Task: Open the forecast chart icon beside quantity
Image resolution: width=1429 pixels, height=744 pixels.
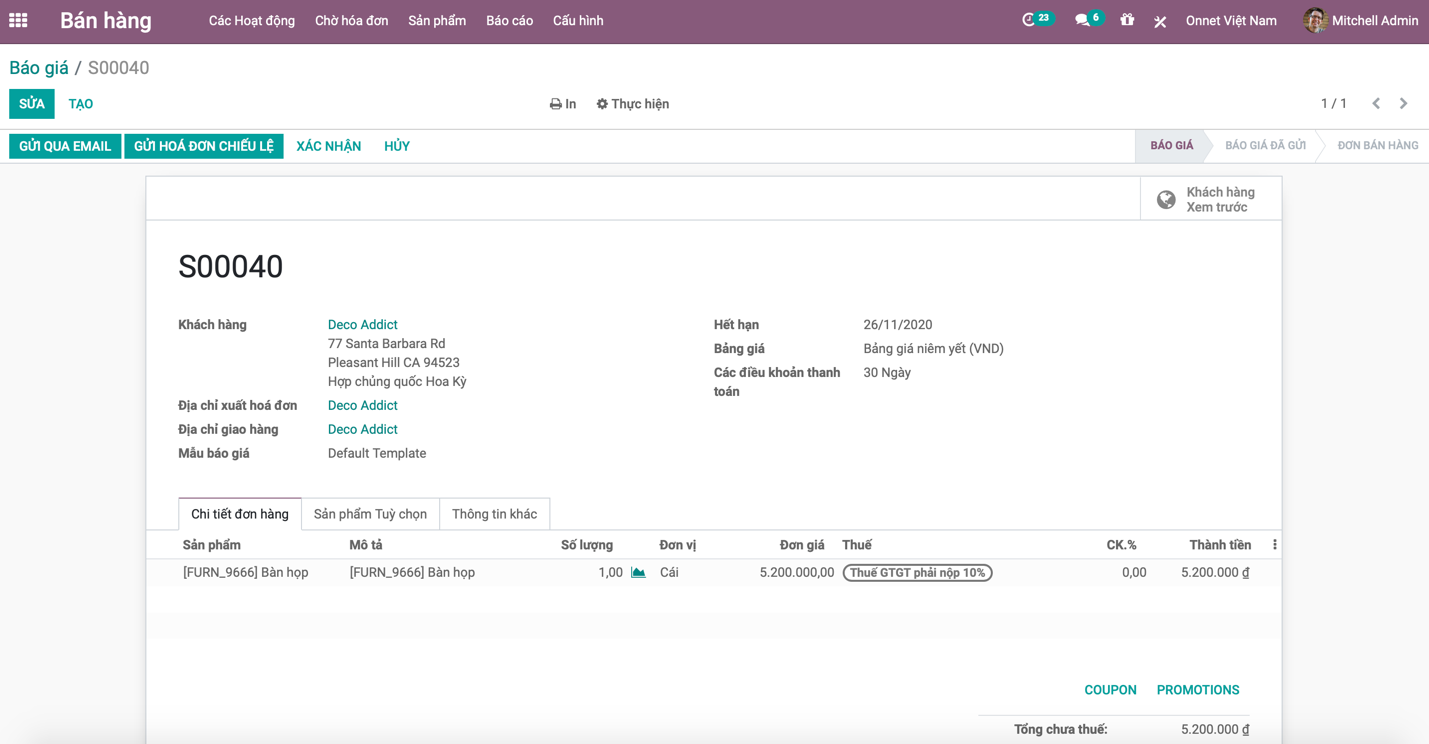Action: [x=638, y=573]
